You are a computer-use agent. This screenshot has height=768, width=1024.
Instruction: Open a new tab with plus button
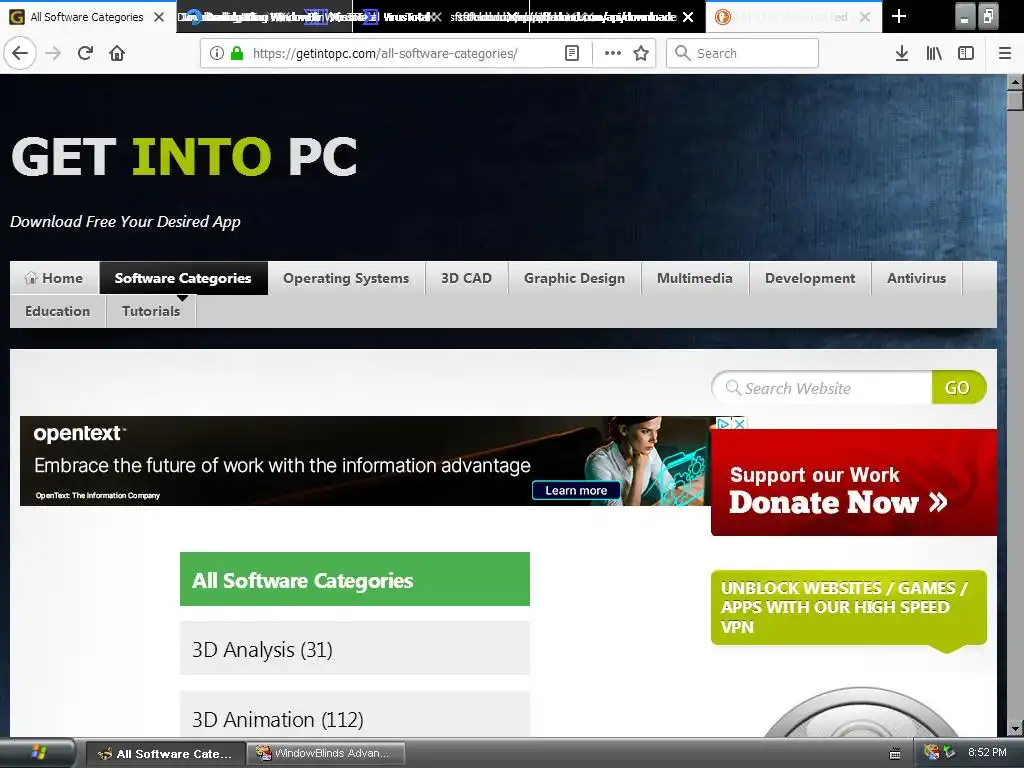pos(899,16)
